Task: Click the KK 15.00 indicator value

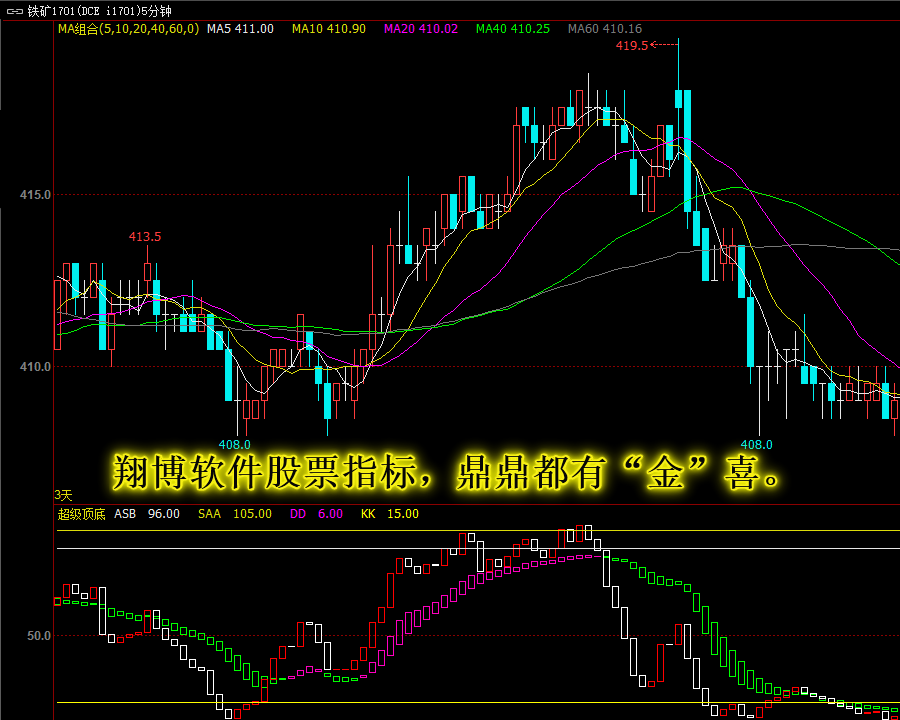Action: [390, 514]
